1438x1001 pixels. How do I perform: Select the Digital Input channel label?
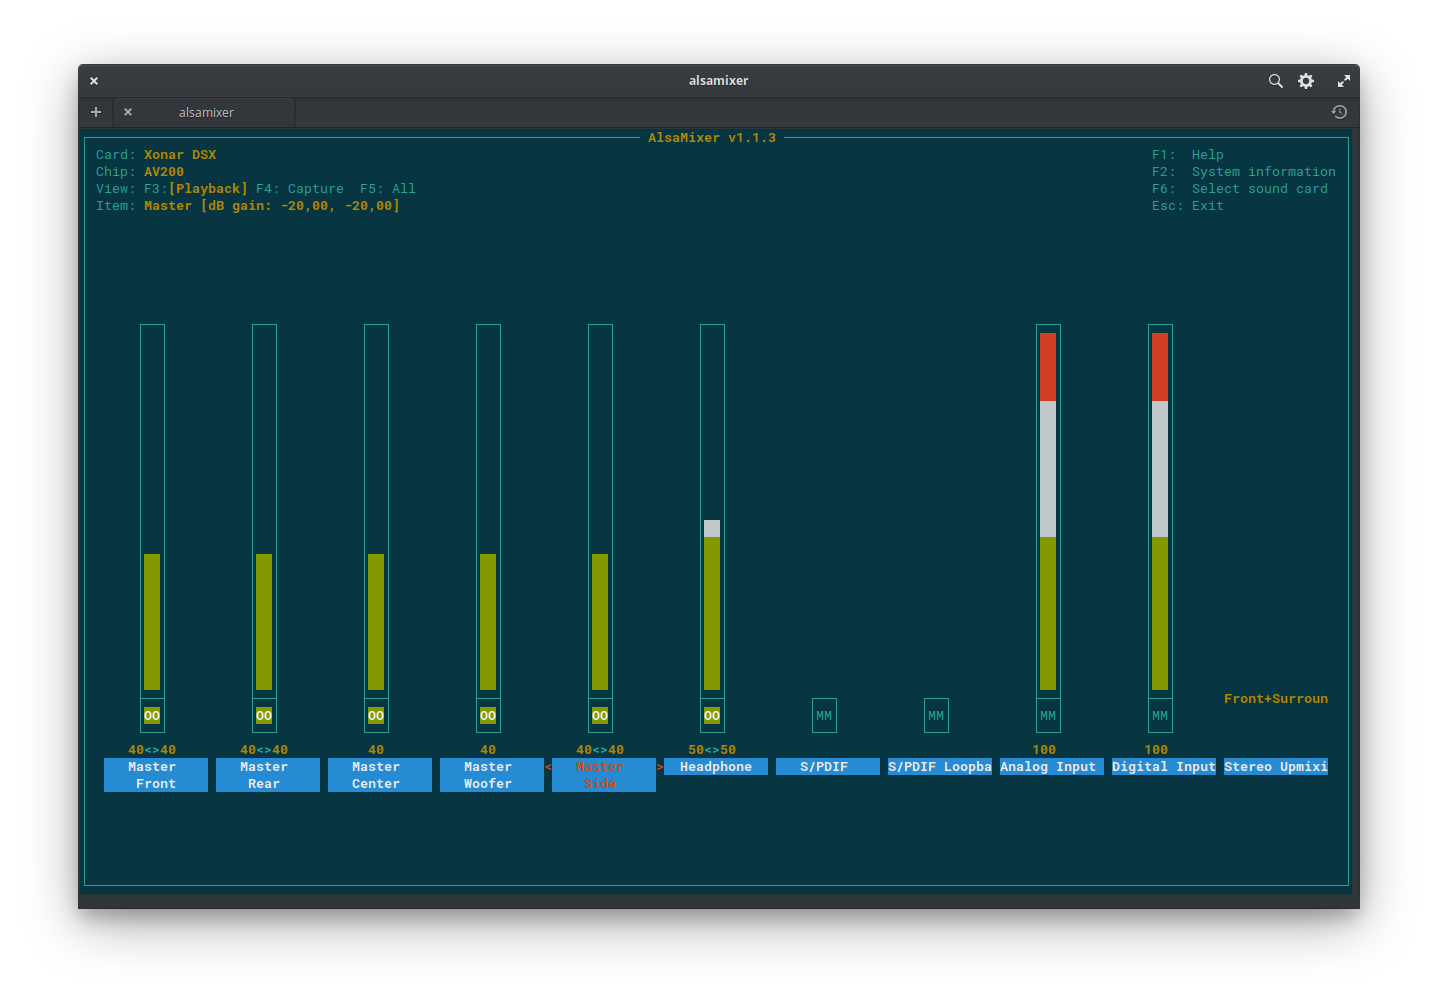click(1164, 767)
